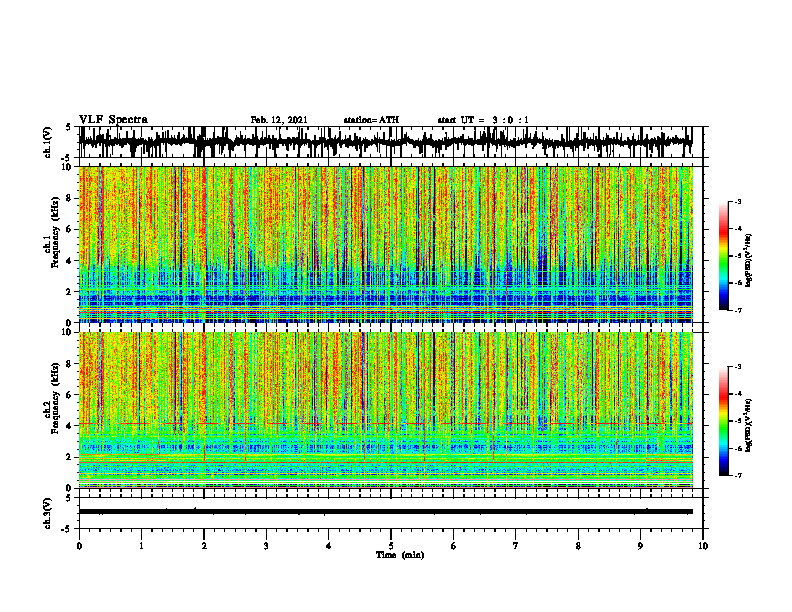The height and width of the screenshot is (612, 792).
Task: Click the ch.2 spectrogram panel
Action: 385,410
